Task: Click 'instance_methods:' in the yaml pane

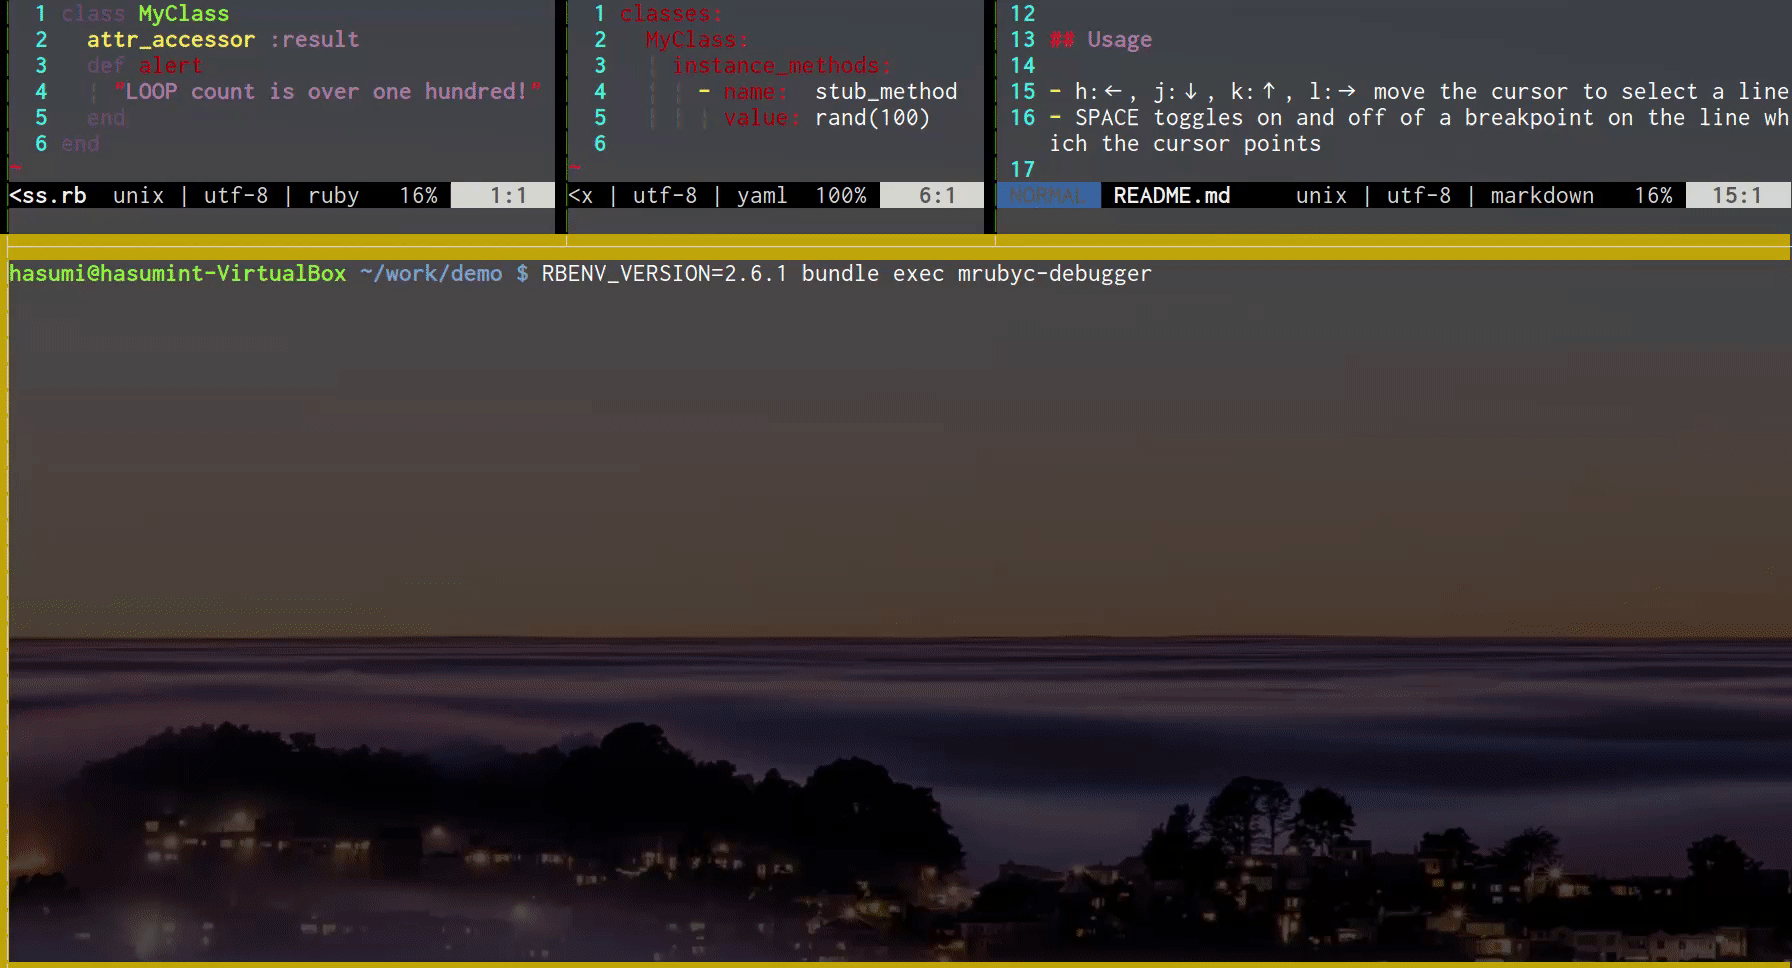Action: point(781,66)
